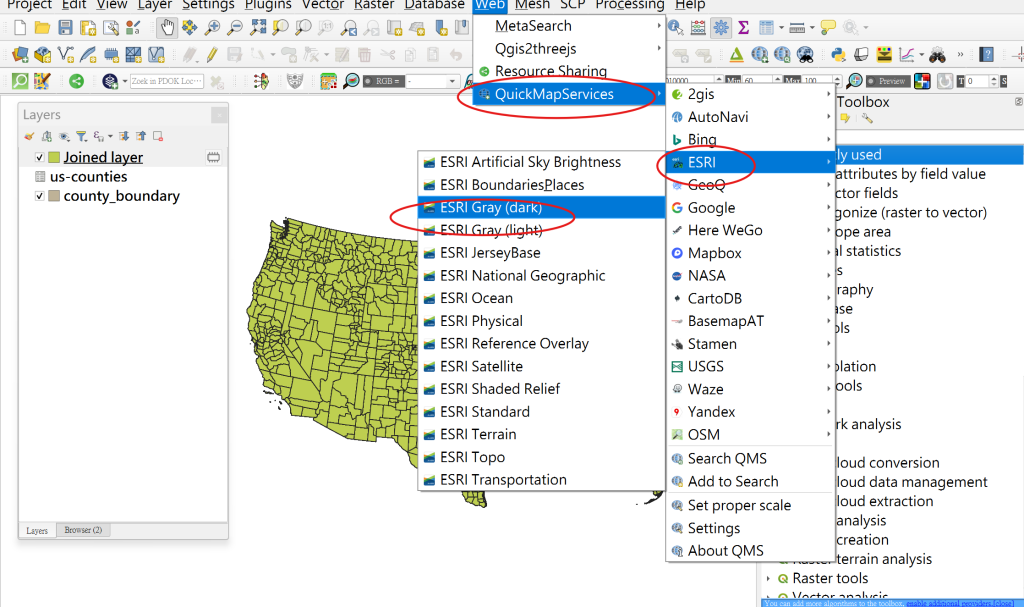Click enable additional providers link
The width and height of the screenshot is (1024, 607).
pos(948,602)
